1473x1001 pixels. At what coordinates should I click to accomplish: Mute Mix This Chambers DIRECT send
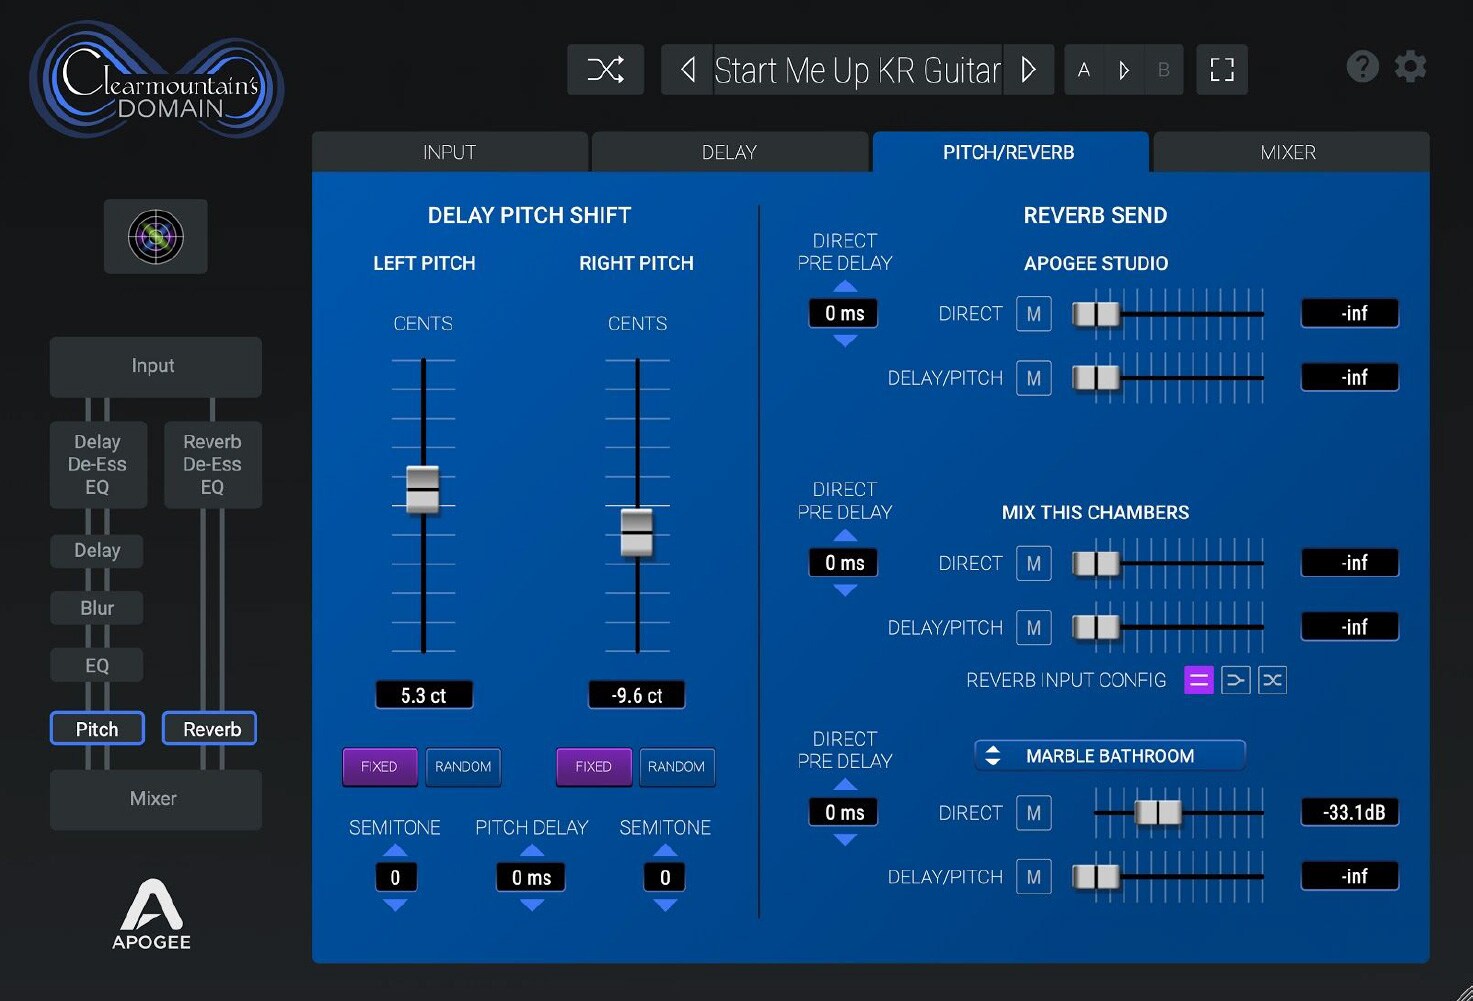point(1034,564)
